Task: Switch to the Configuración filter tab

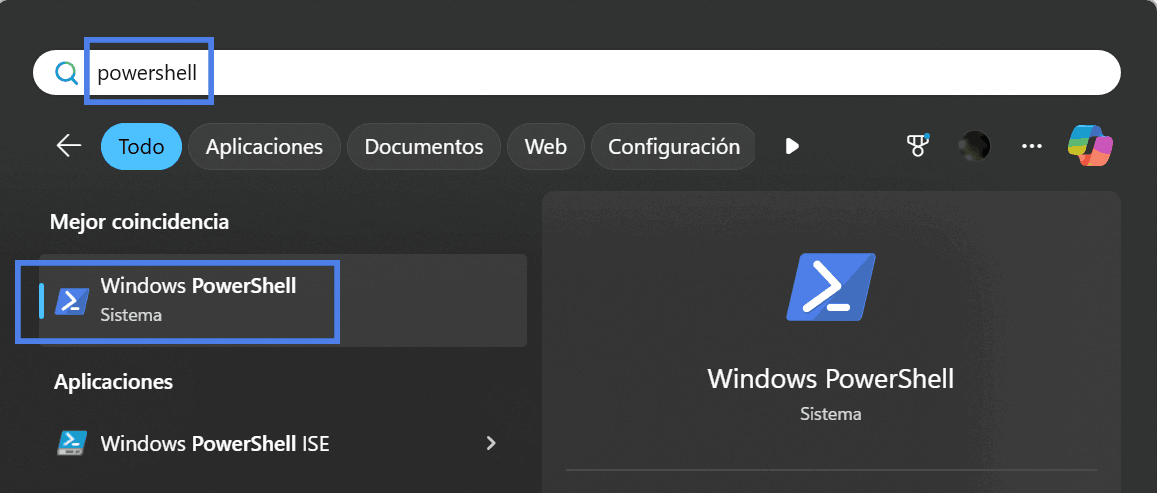Action: point(673,146)
